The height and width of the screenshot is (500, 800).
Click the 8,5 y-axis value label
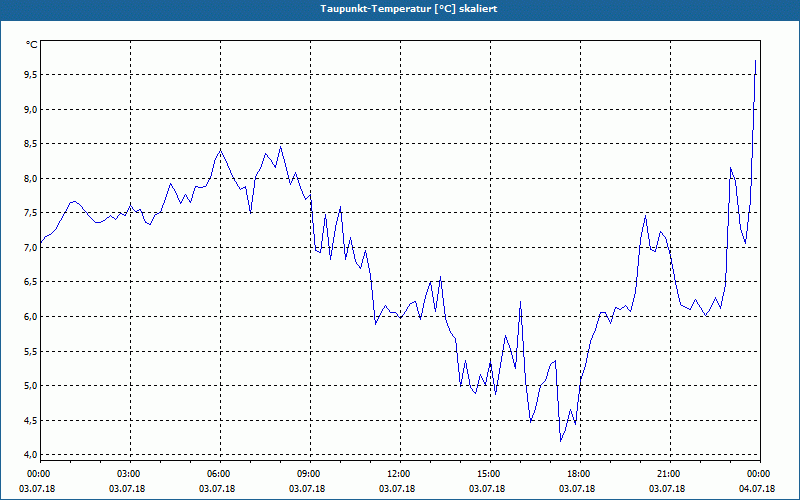(30, 144)
